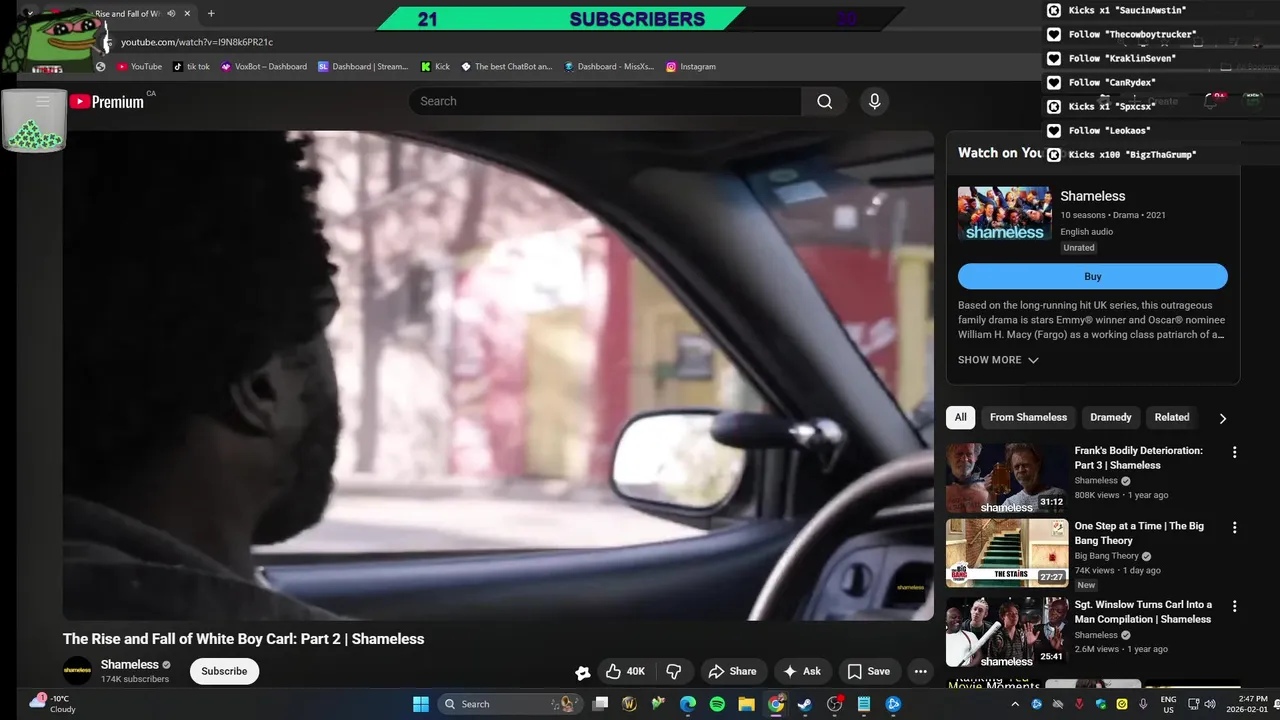Open the Shameless channel name link
This screenshot has height=720, width=1280.
[x=130, y=664]
